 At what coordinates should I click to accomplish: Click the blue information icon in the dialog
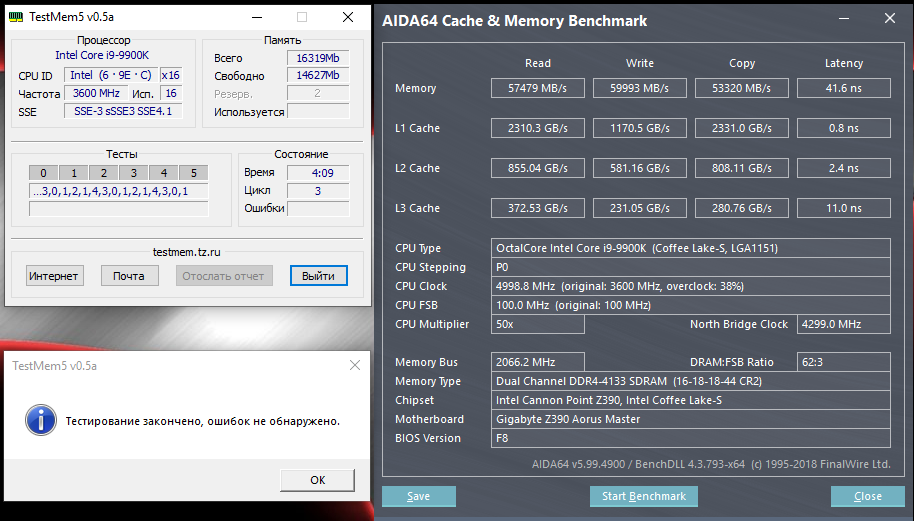[40, 420]
